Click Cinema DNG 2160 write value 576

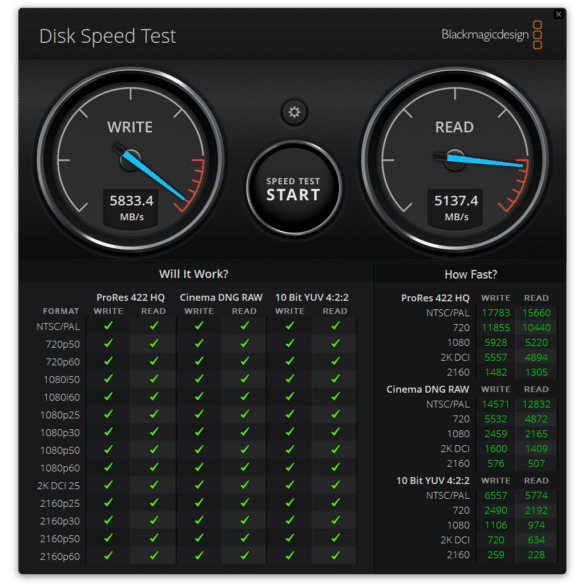pos(496,463)
